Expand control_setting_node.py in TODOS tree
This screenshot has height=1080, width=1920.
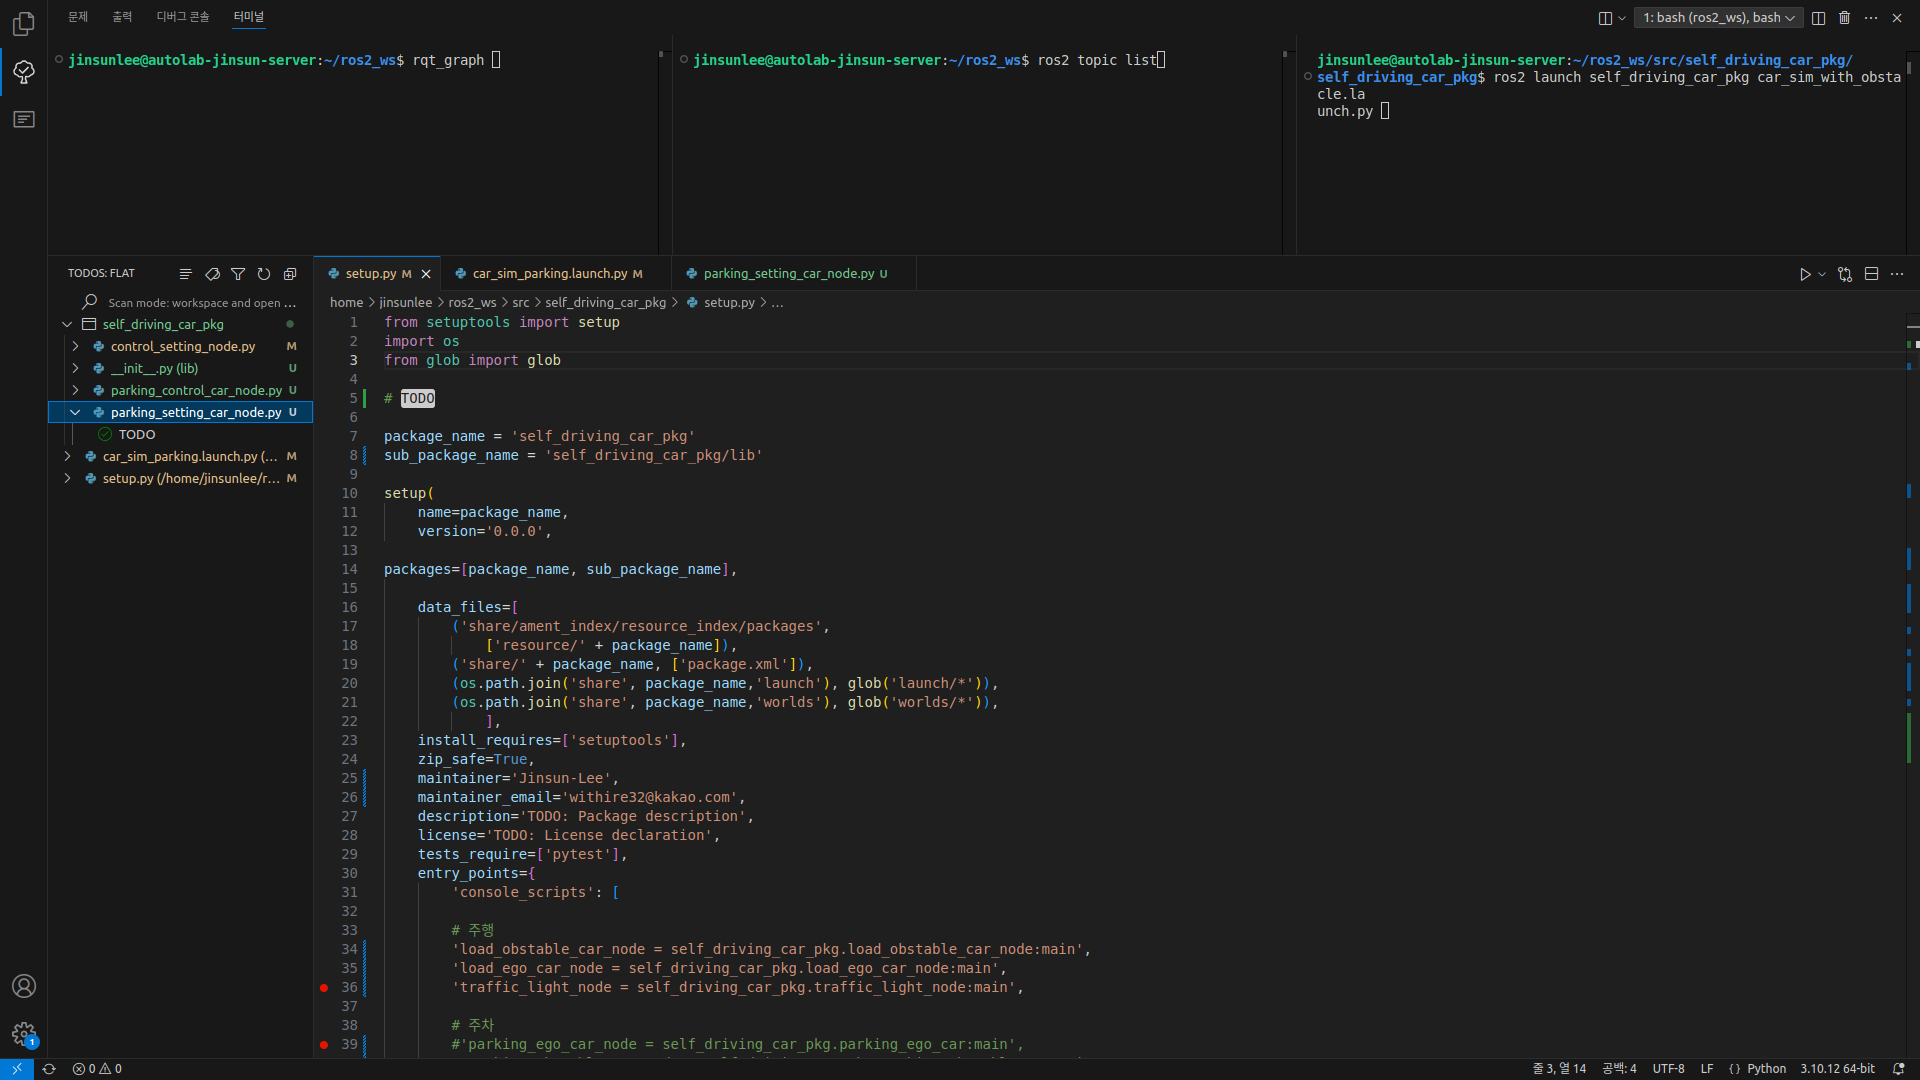[x=75, y=347]
